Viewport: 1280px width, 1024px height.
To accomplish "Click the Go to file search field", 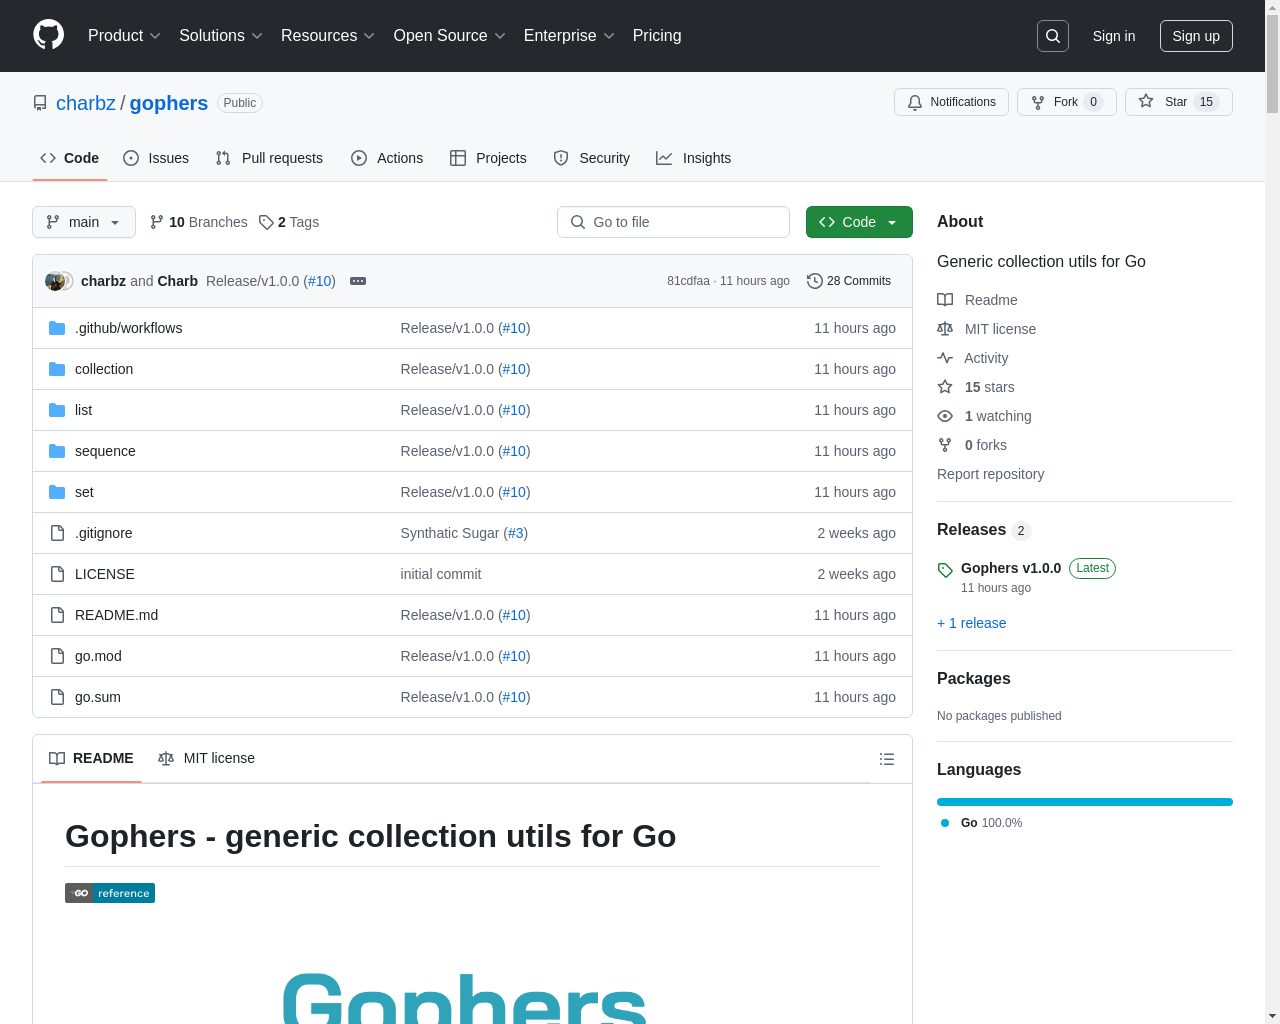I will click(x=673, y=222).
